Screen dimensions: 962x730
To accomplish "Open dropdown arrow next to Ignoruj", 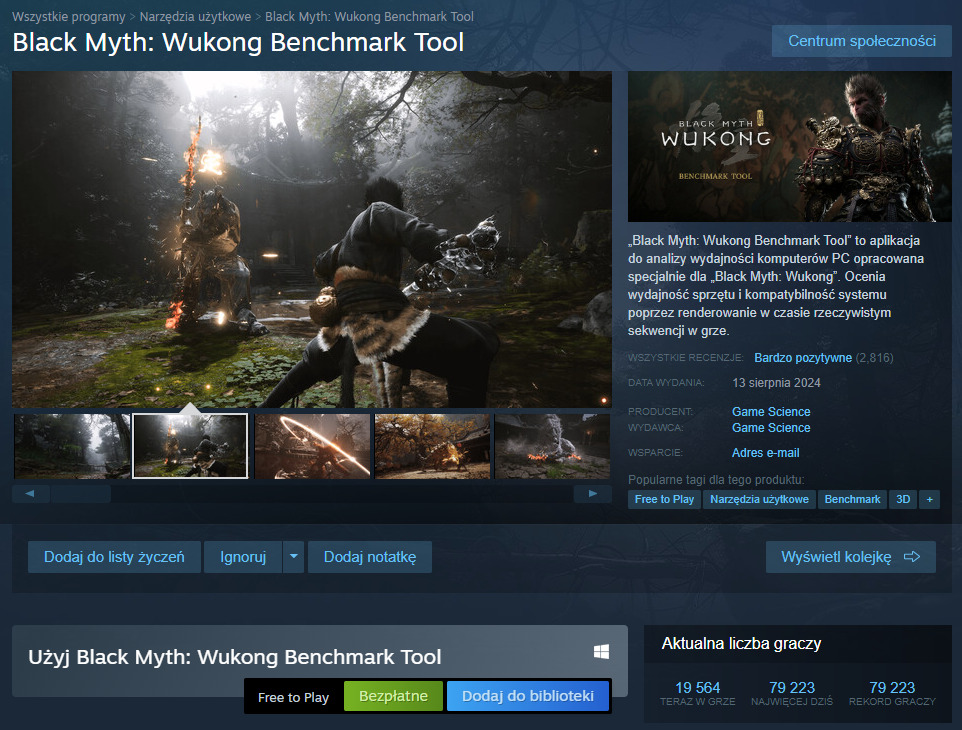I will pyautogui.click(x=293, y=557).
